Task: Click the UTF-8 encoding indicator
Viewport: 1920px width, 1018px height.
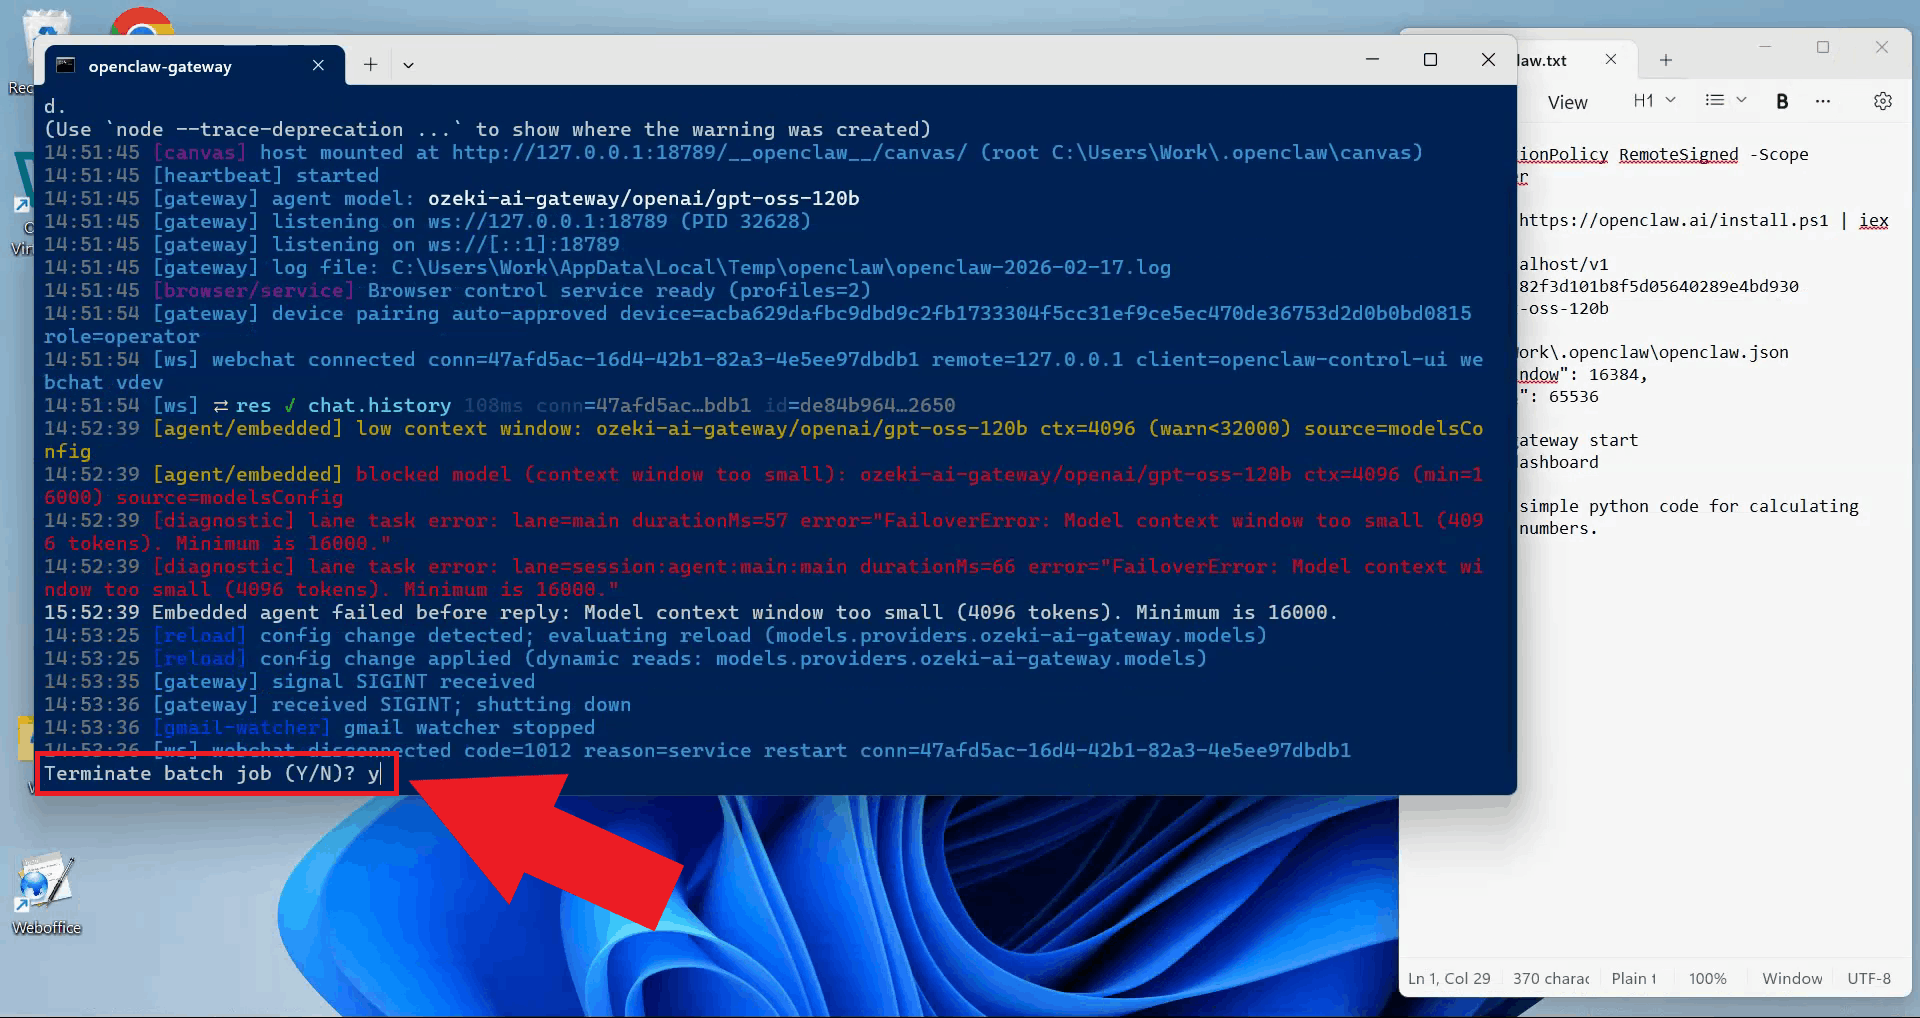Action: pos(1869,979)
